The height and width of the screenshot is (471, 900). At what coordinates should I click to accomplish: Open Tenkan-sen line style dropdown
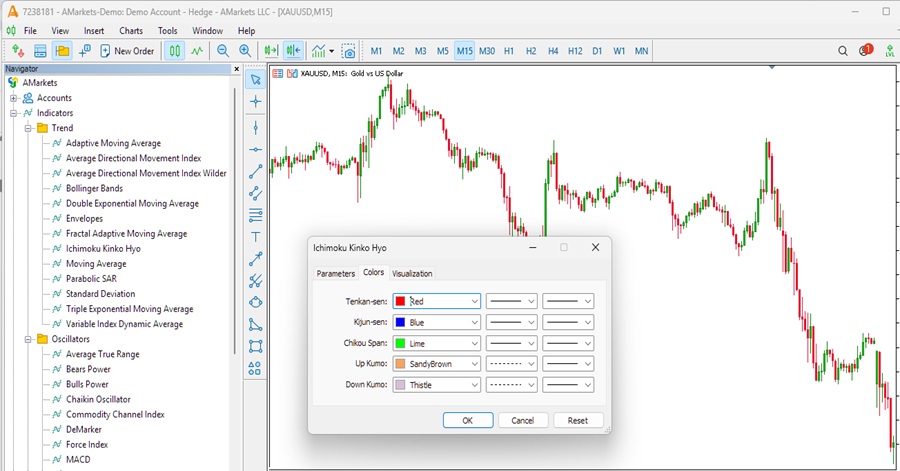pyautogui.click(x=511, y=301)
